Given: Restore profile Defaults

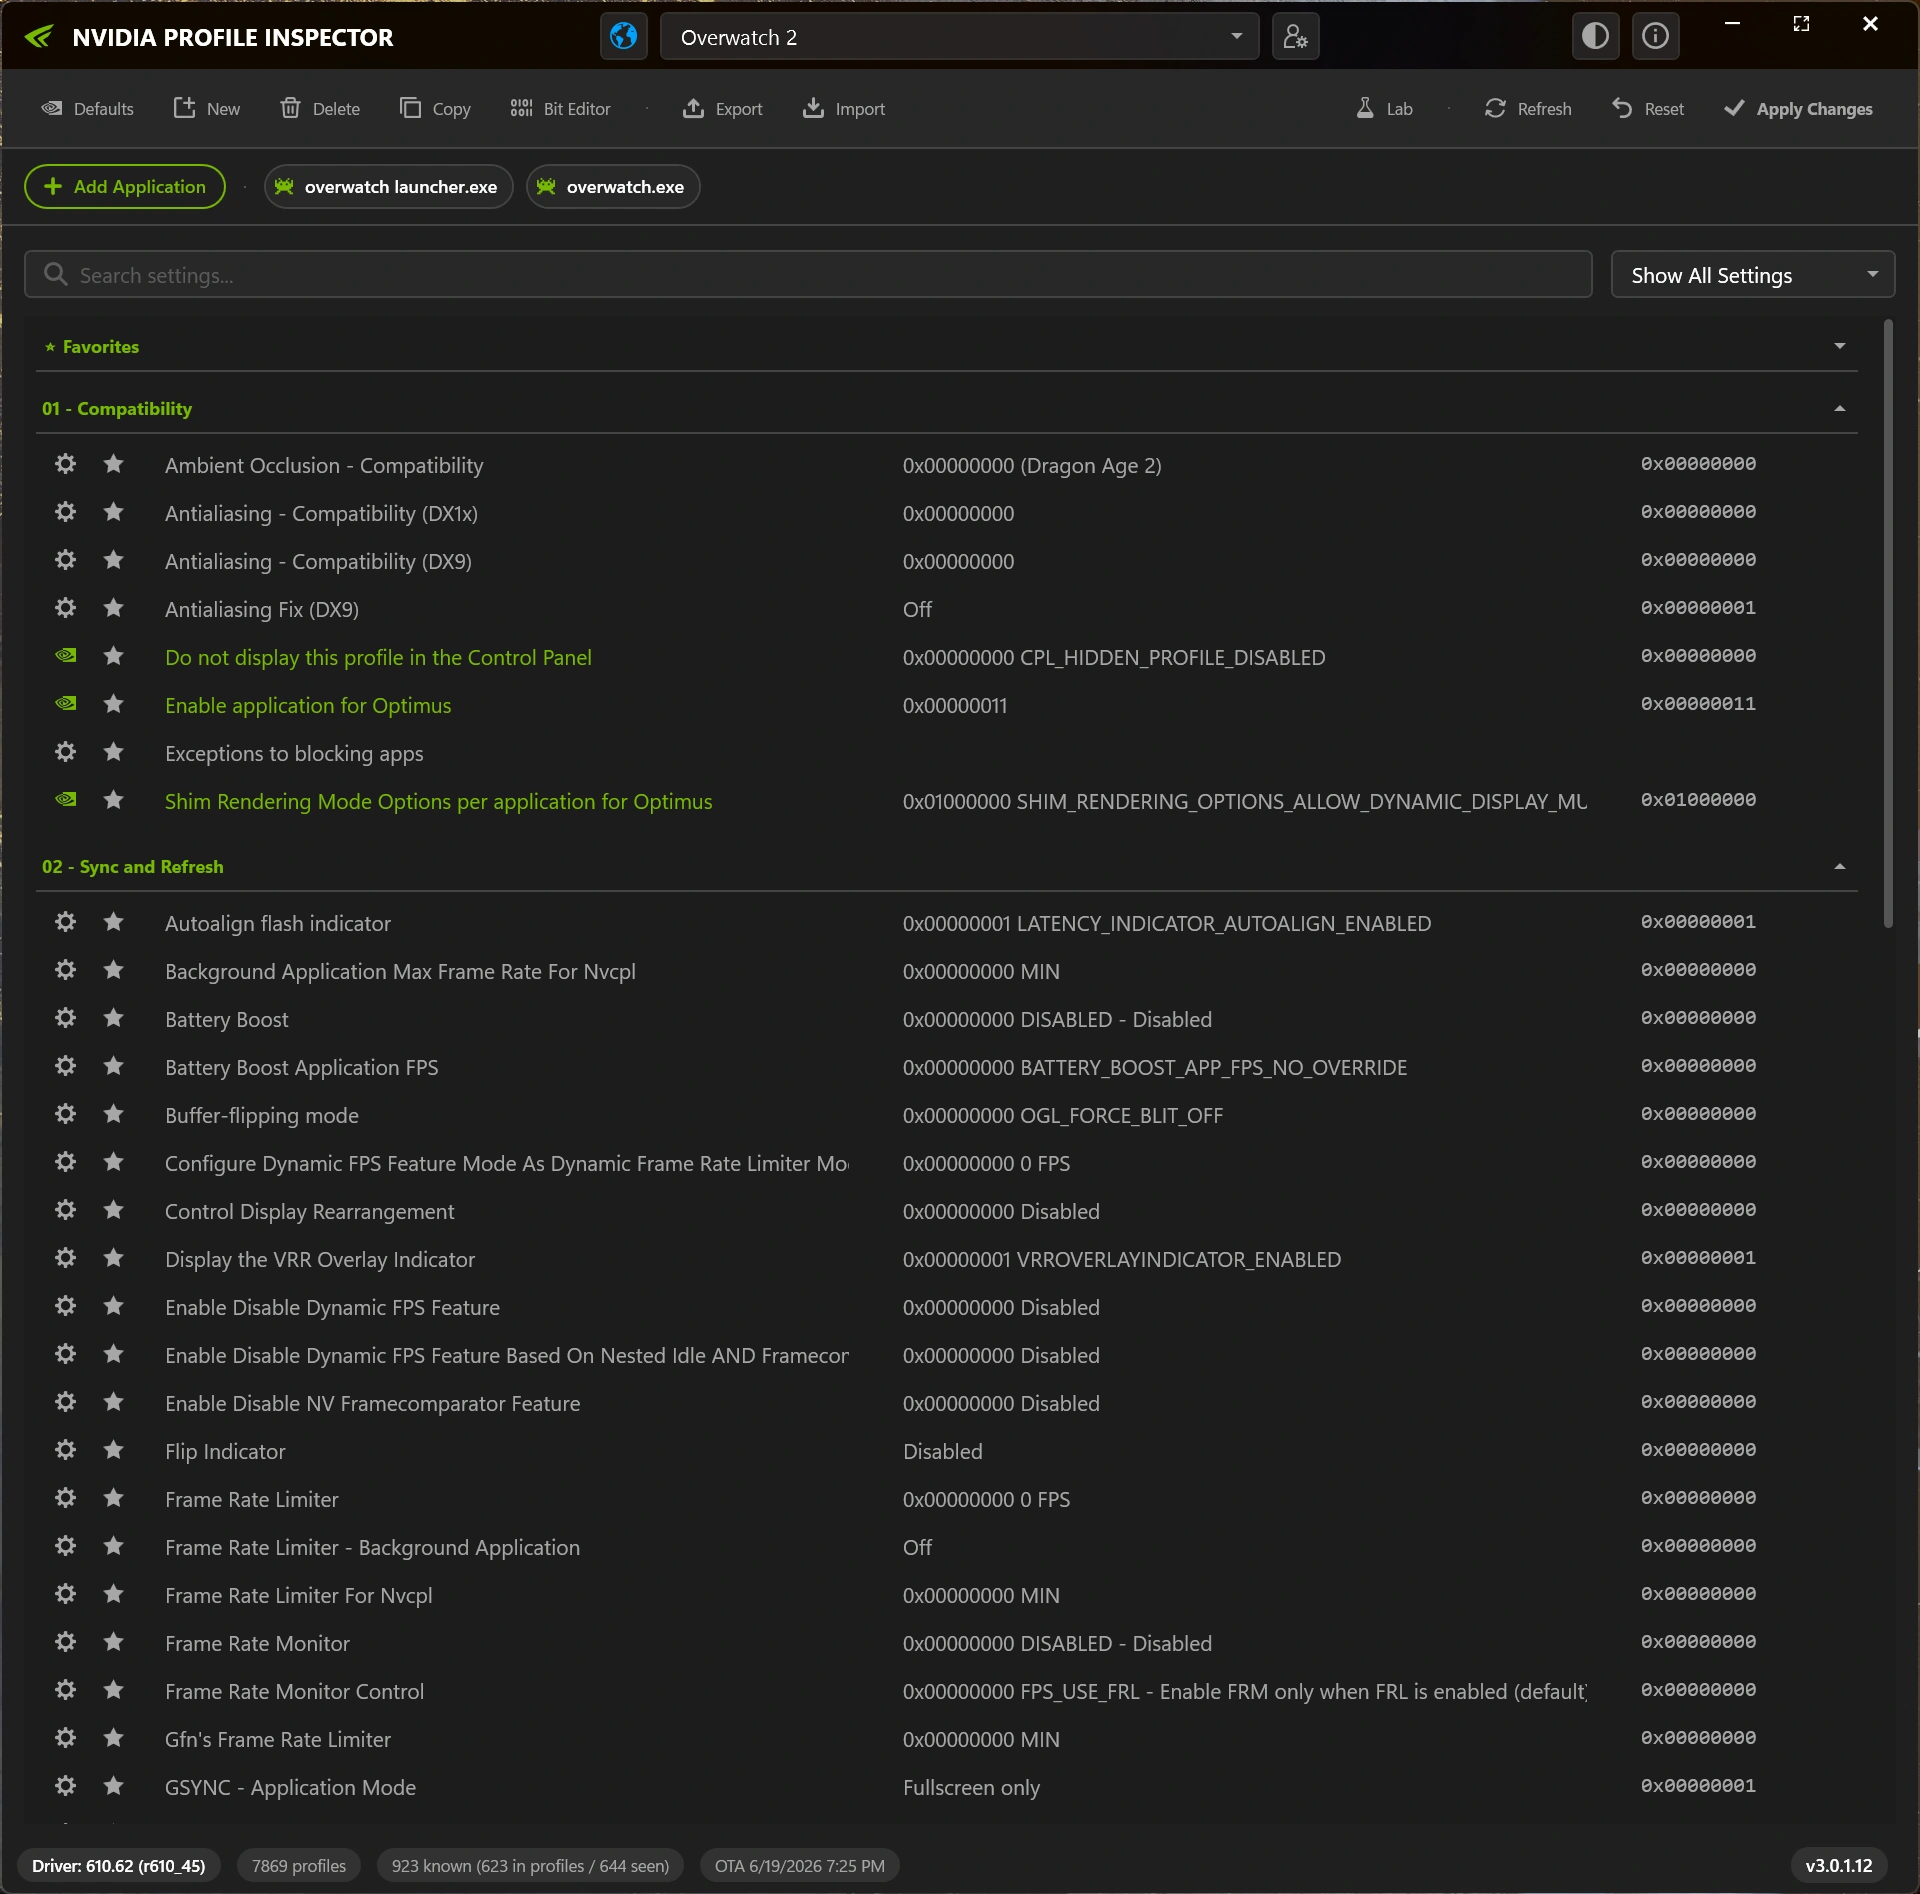Looking at the screenshot, I should (x=87, y=108).
